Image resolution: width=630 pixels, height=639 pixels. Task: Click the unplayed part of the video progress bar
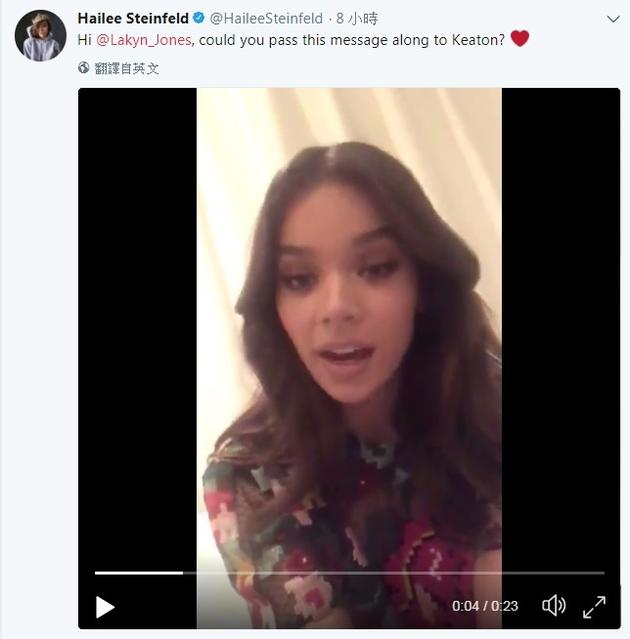pos(400,573)
